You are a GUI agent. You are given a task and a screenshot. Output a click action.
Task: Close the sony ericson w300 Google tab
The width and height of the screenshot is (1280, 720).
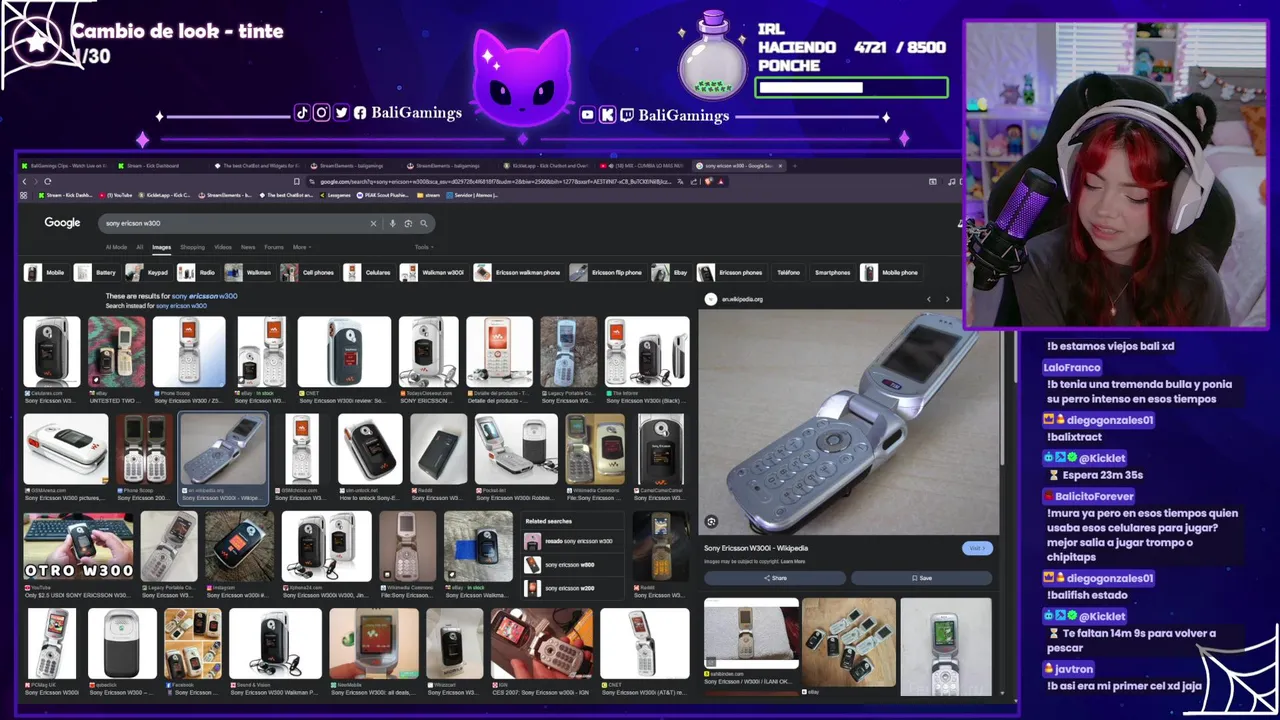tap(782, 165)
